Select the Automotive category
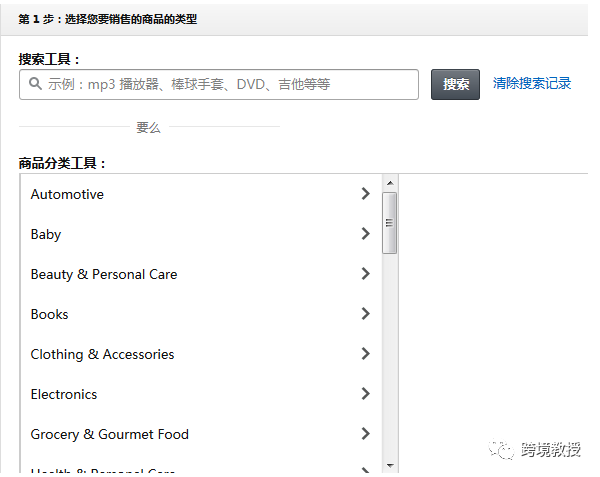This screenshot has height=477, width=600. (x=67, y=194)
